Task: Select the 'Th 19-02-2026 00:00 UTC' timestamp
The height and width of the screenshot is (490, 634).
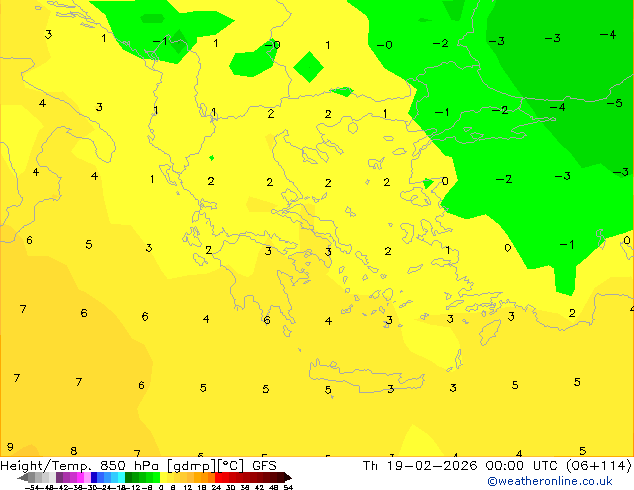Action: point(460,466)
